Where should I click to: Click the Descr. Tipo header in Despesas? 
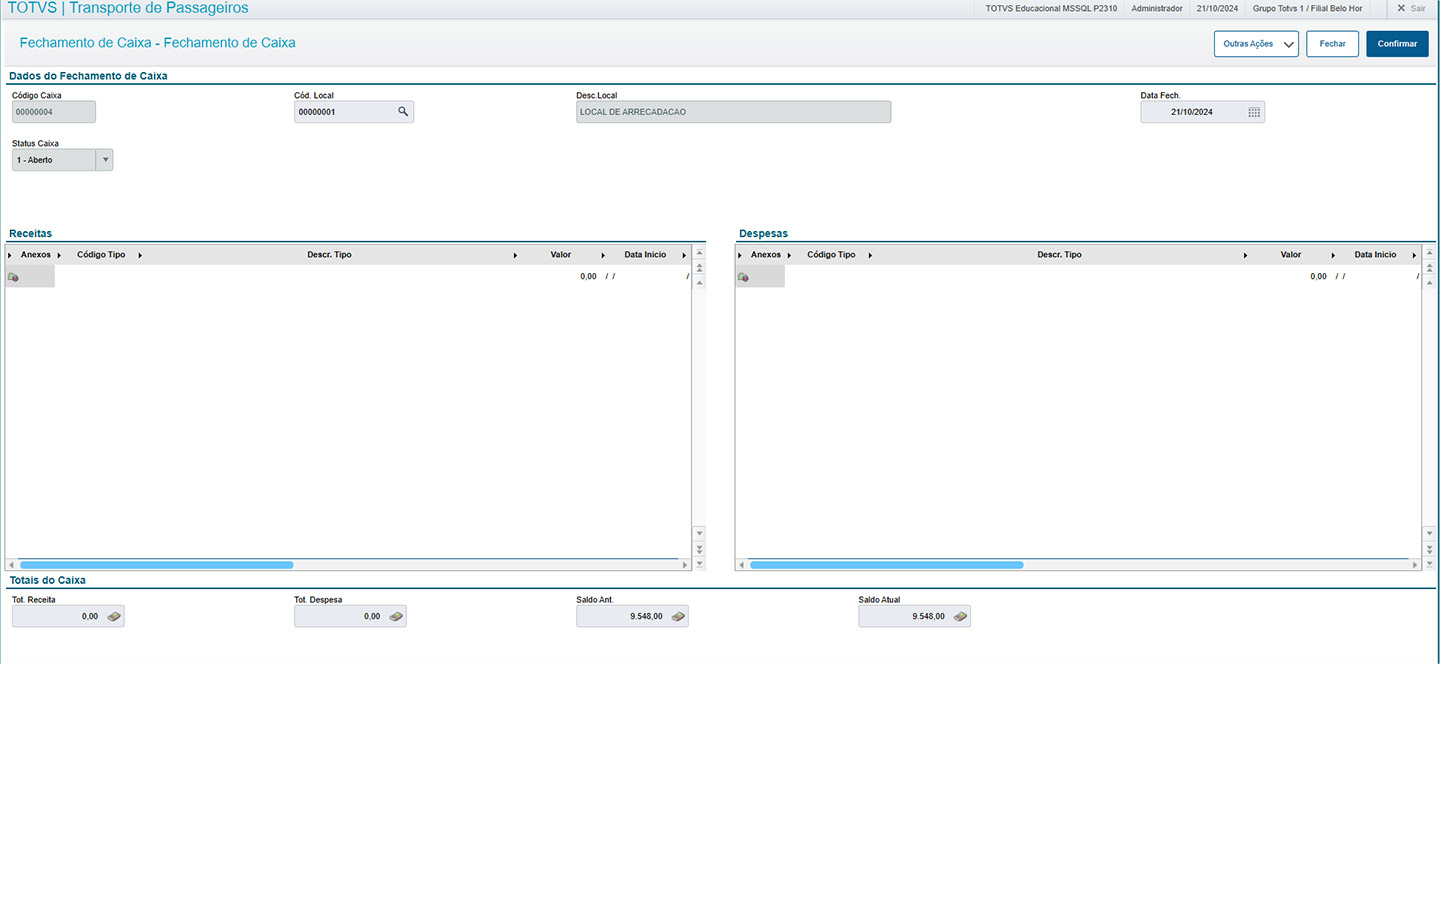(1059, 255)
